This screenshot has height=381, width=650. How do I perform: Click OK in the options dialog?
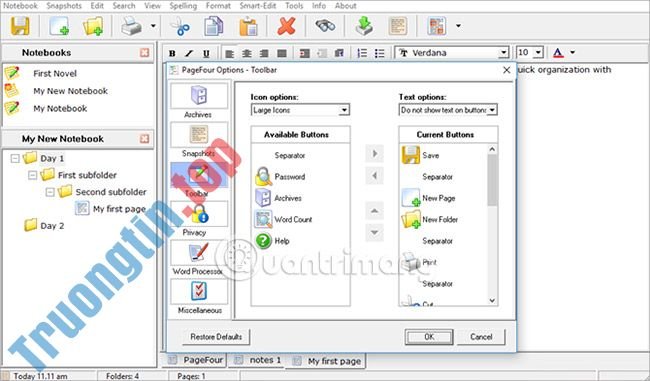[x=429, y=337]
